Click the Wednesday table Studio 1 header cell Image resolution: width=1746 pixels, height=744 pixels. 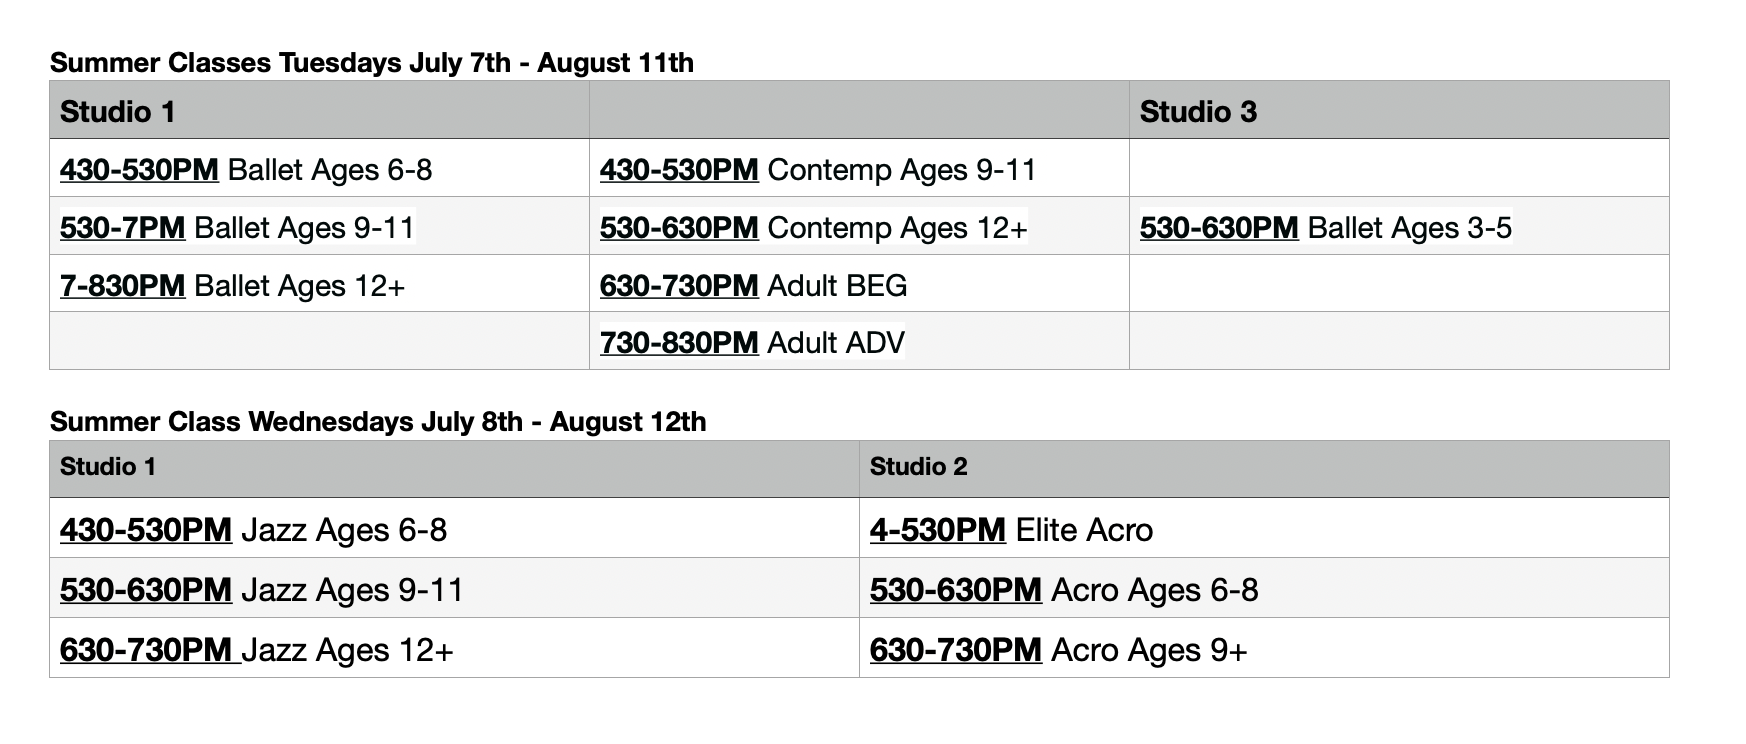tap(455, 469)
